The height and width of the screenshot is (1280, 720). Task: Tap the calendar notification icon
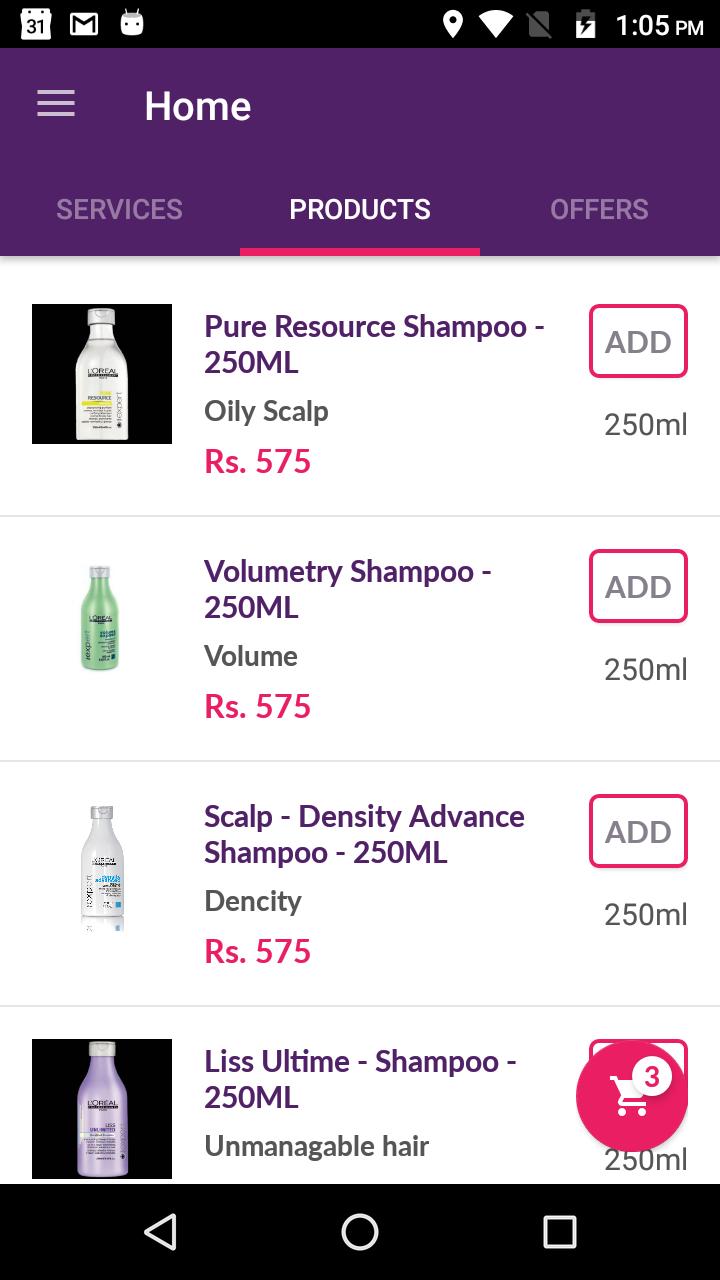point(35,24)
